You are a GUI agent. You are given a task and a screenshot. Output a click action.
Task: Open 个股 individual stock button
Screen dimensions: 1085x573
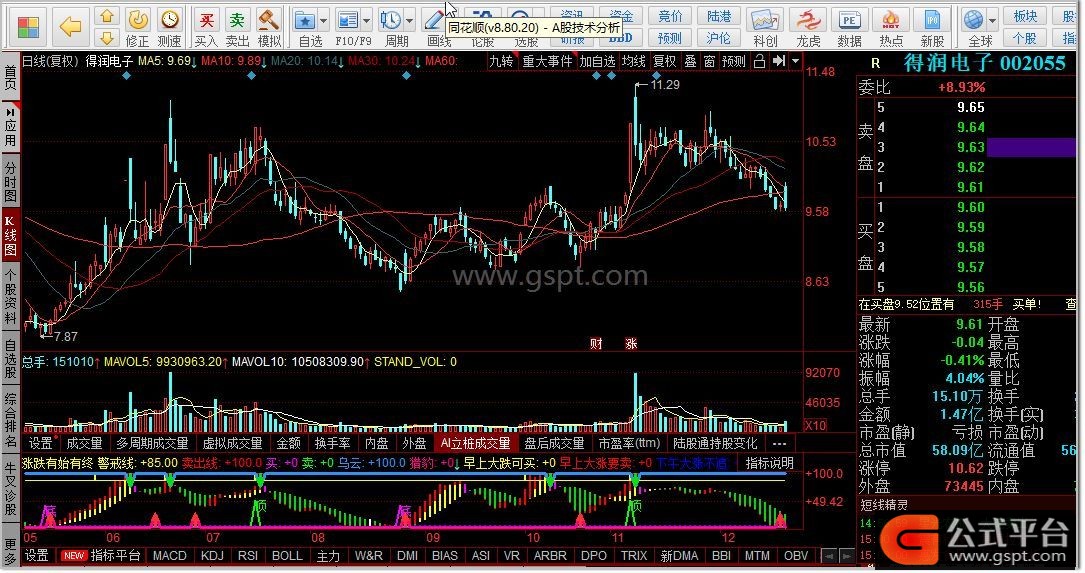[1025, 37]
